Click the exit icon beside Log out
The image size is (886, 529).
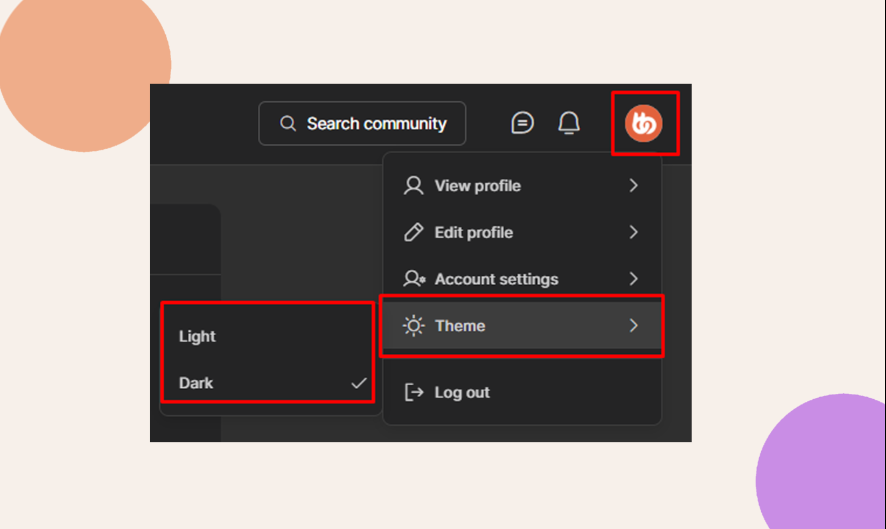point(413,392)
